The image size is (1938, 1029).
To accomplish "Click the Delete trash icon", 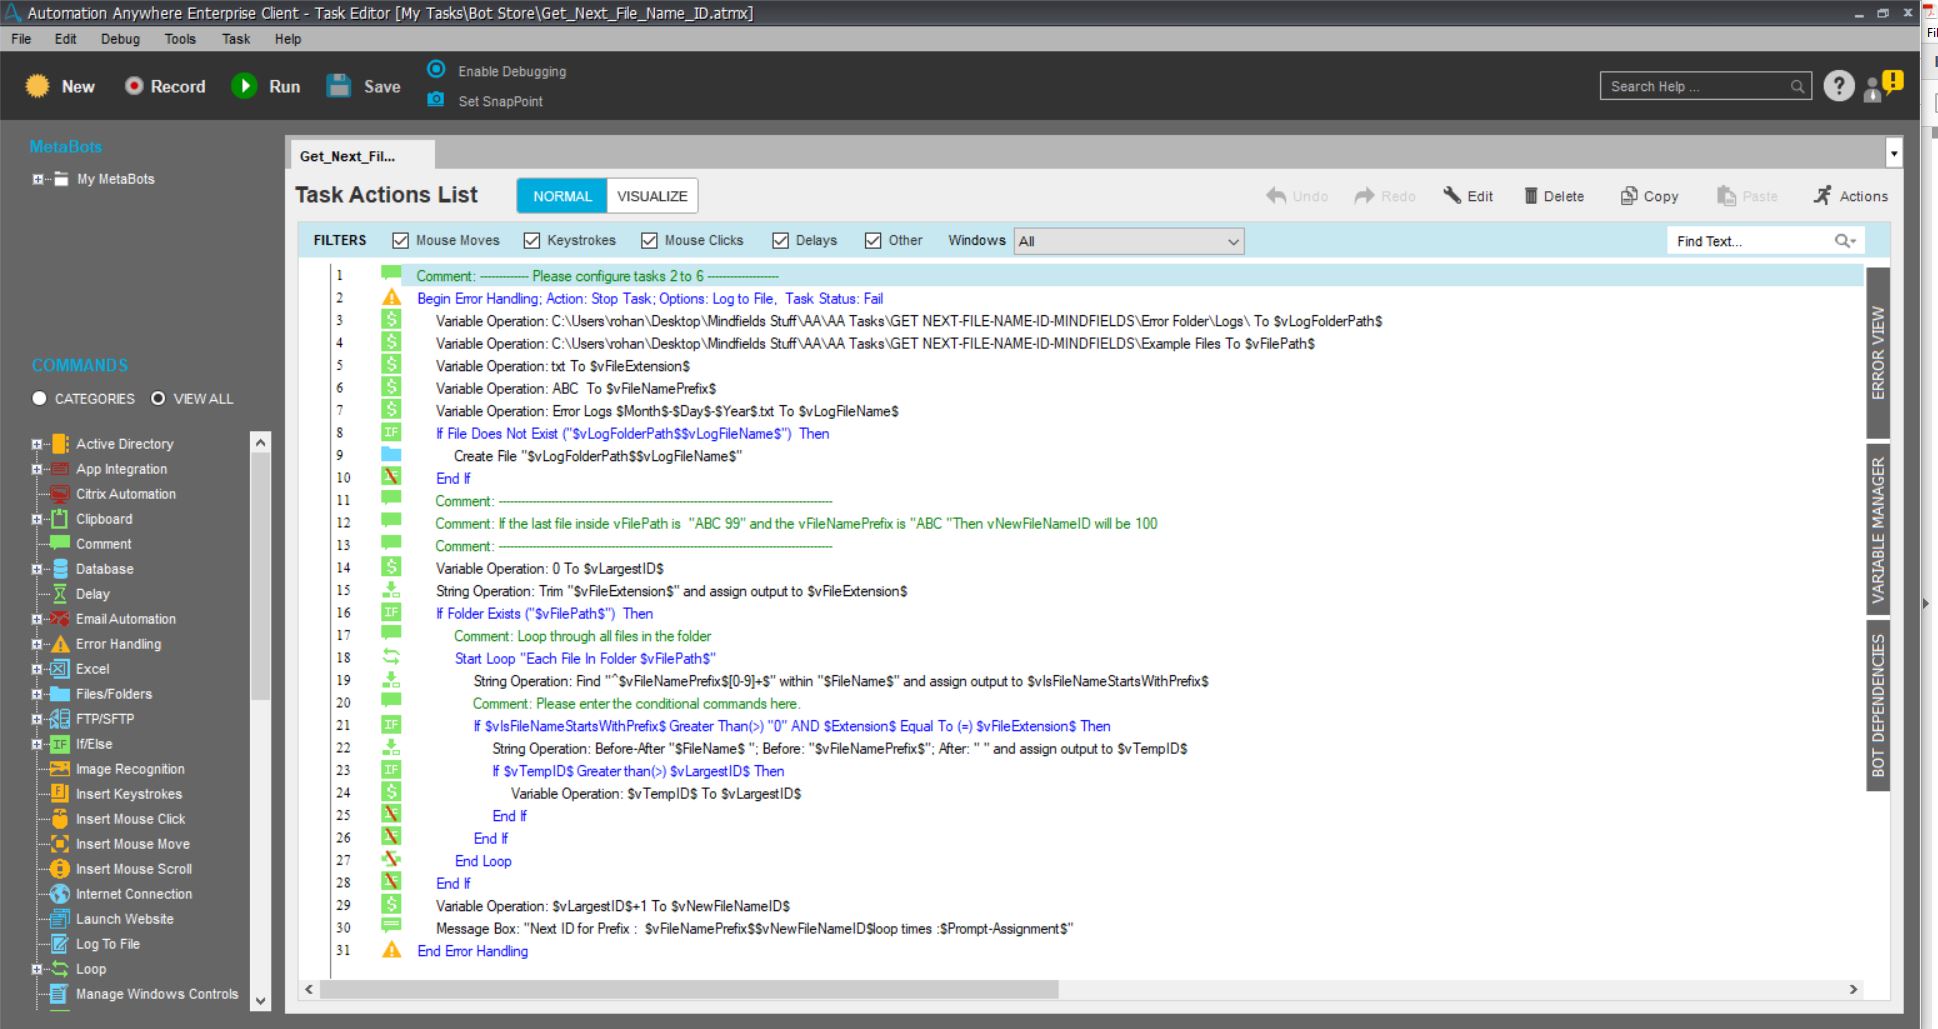I will 1530,196.
